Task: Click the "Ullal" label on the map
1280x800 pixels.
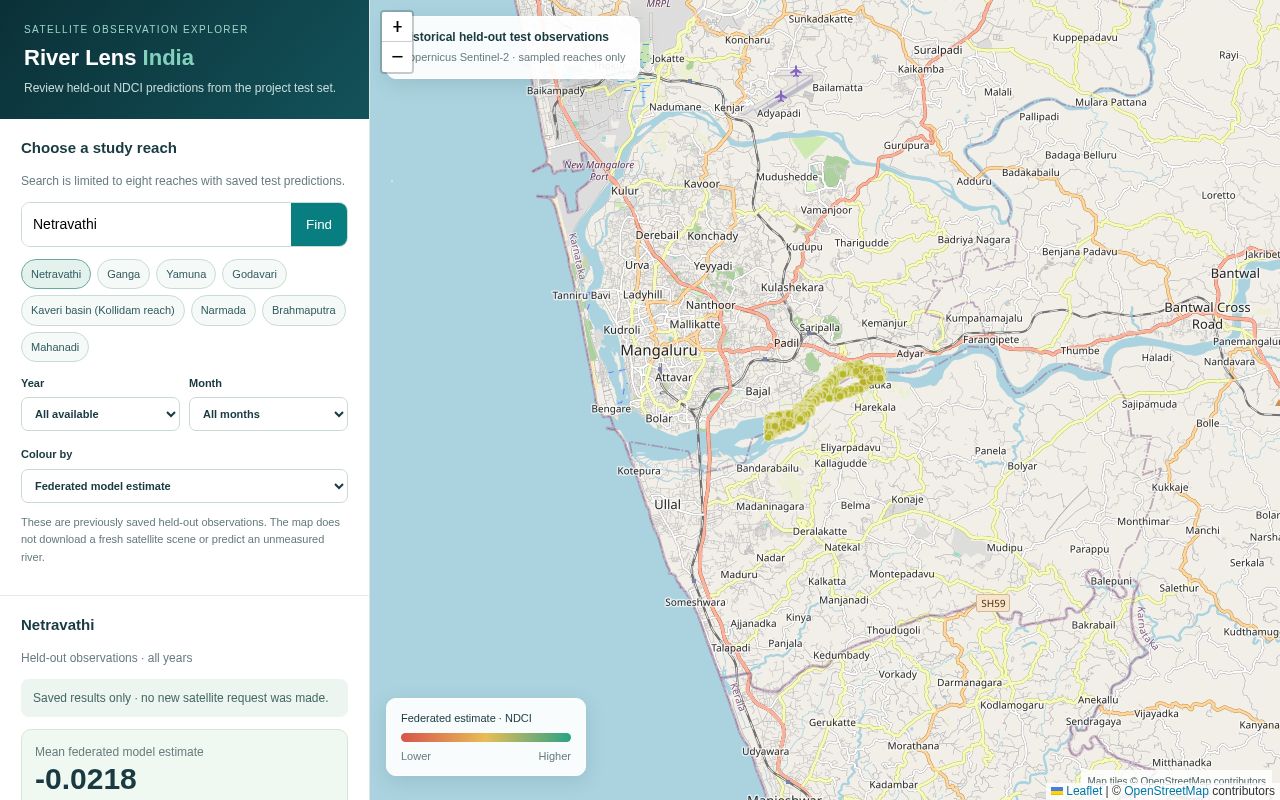Action: [667, 505]
